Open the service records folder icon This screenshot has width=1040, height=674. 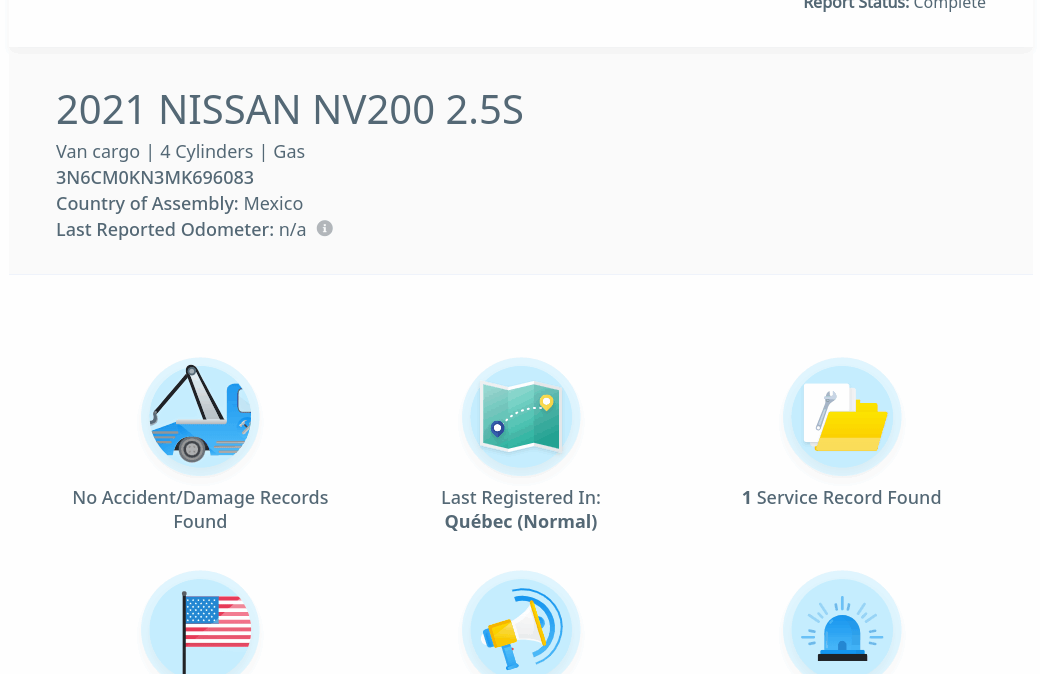tap(841, 416)
